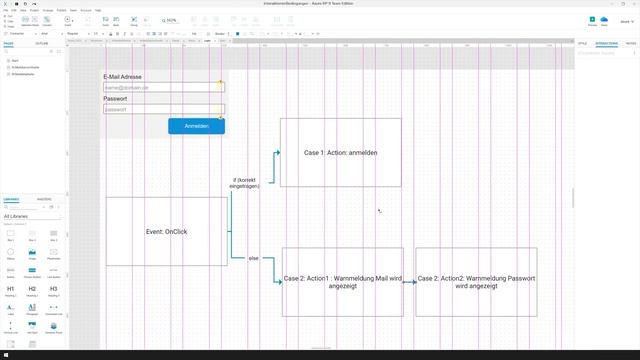Toggle underline text formatting

[x=131, y=34]
